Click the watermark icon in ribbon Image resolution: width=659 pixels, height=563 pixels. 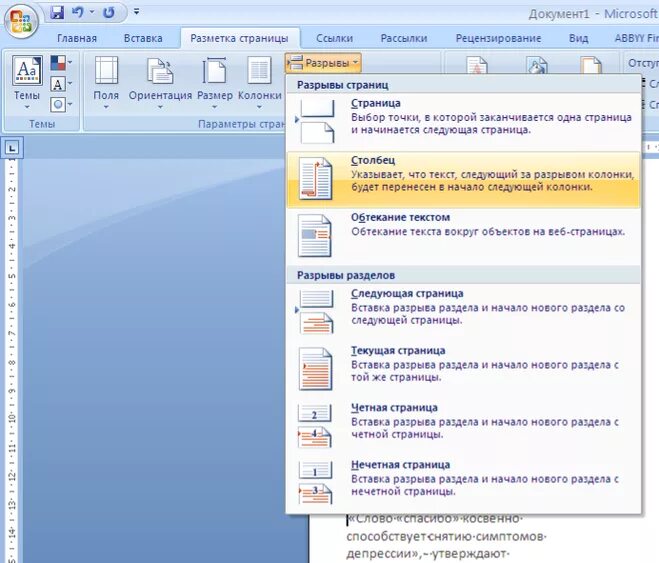click(477, 66)
